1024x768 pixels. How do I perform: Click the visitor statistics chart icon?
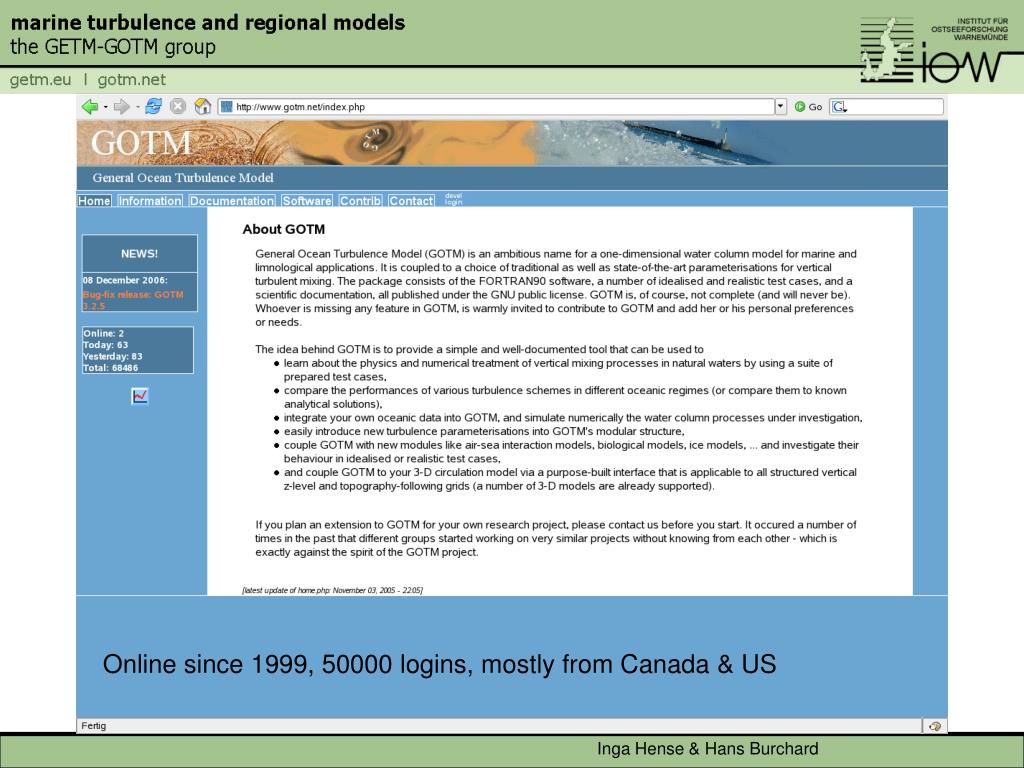coord(140,396)
